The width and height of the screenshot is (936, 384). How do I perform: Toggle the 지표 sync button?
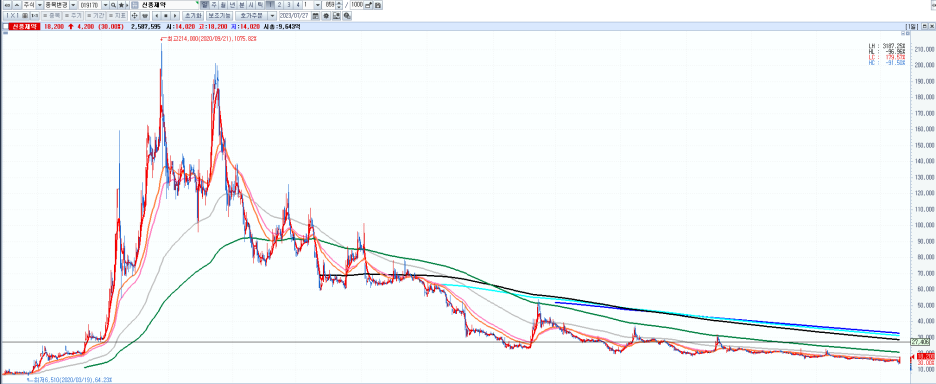click(x=117, y=16)
